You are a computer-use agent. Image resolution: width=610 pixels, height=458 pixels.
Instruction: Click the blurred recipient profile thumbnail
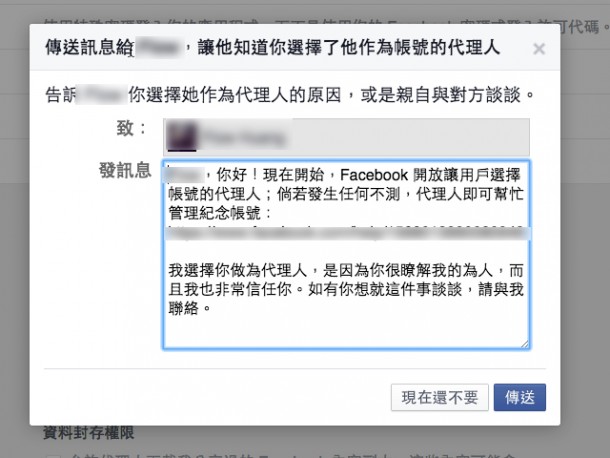pyautogui.click(x=182, y=137)
